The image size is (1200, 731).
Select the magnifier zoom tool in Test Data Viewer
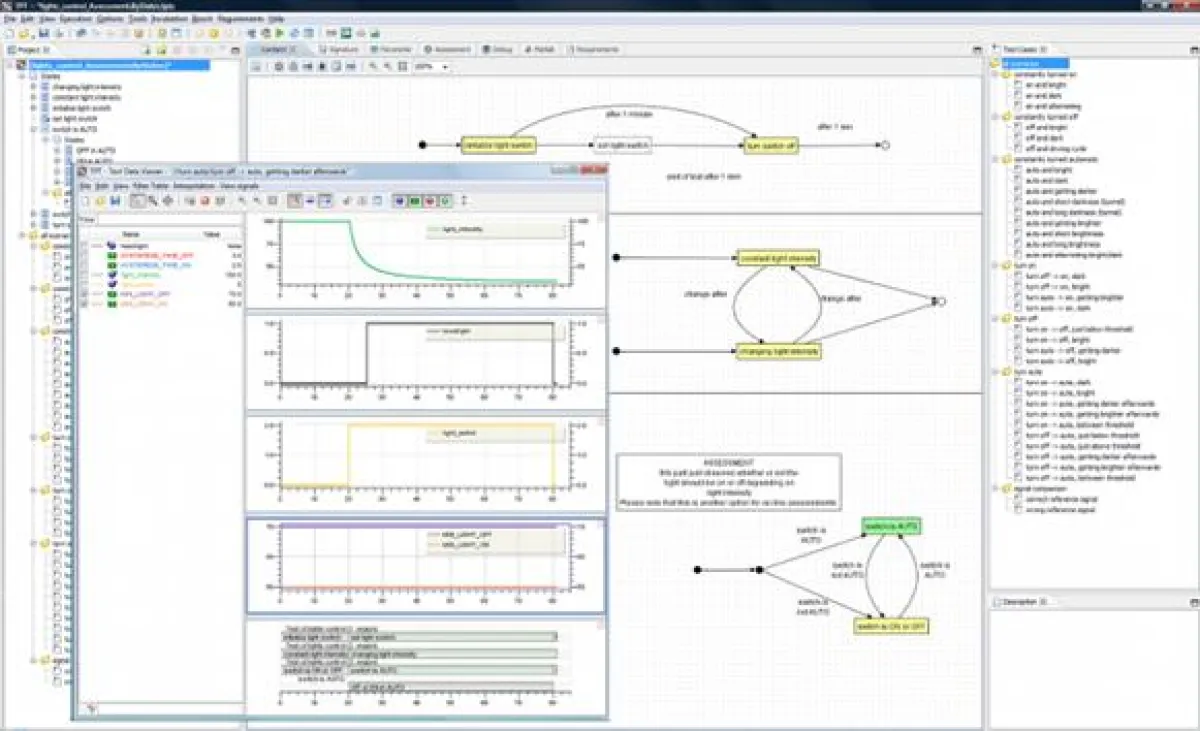153,201
